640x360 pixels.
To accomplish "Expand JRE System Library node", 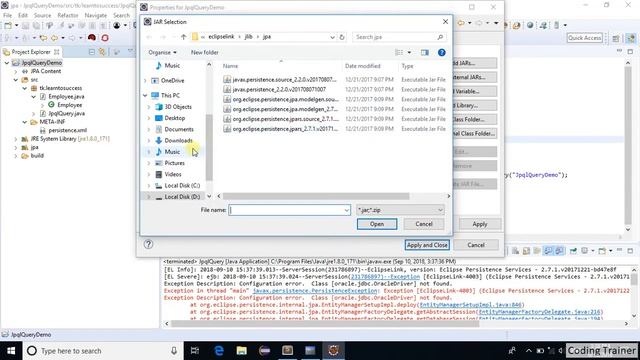I will [16, 139].
